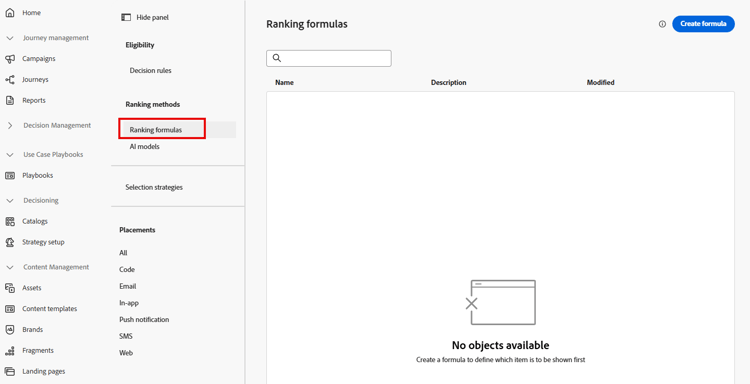Expand the Decision Management section
750x384 pixels.
tap(10, 125)
